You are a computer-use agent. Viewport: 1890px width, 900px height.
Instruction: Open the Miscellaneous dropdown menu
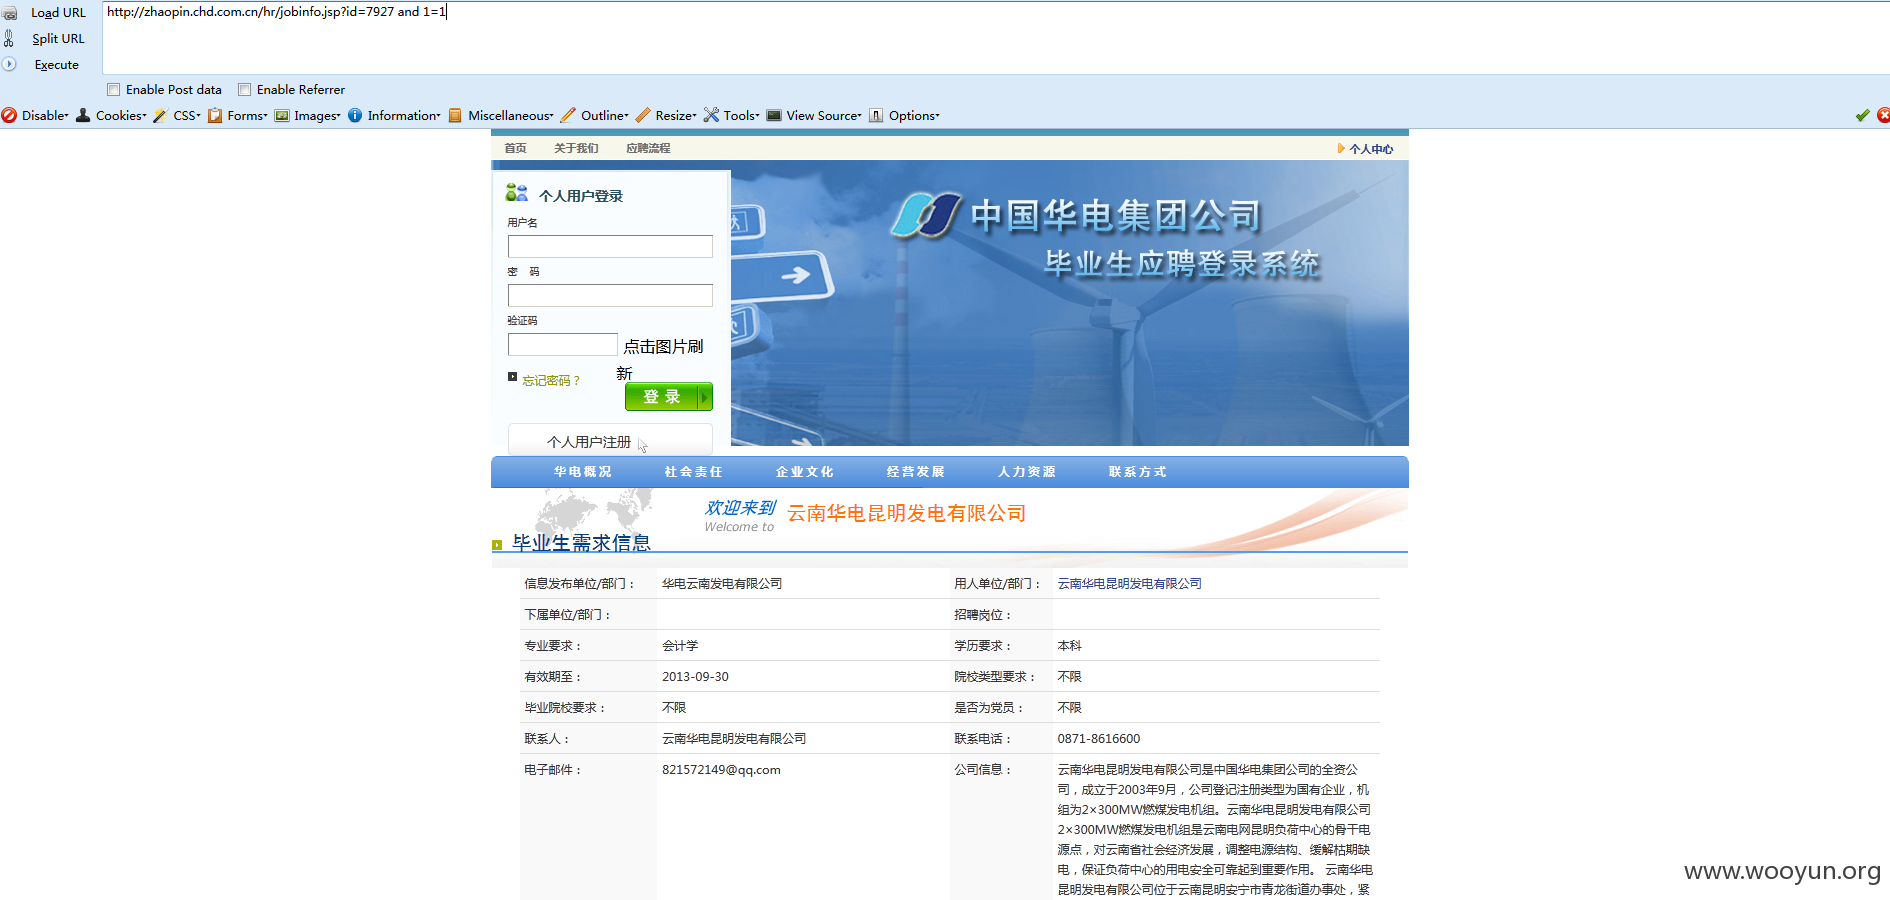click(x=511, y=116)
